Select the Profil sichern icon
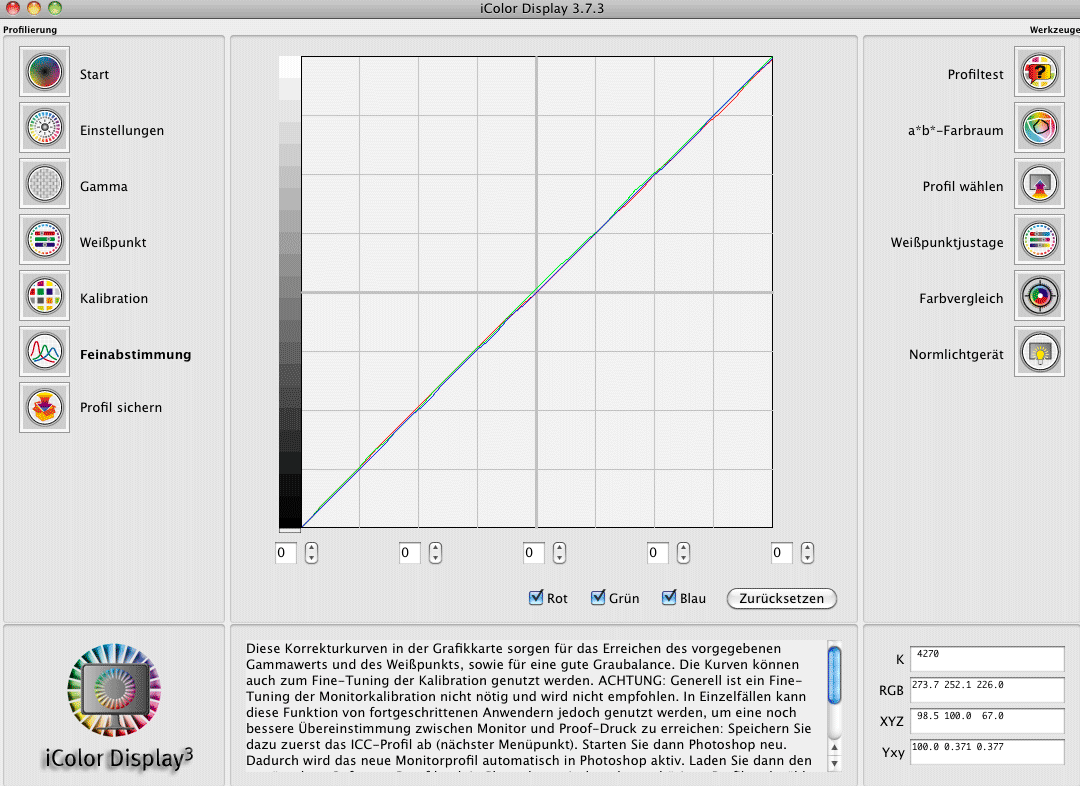The height and width of the screenshot is (786, 1080). click(x=44, y=408)
